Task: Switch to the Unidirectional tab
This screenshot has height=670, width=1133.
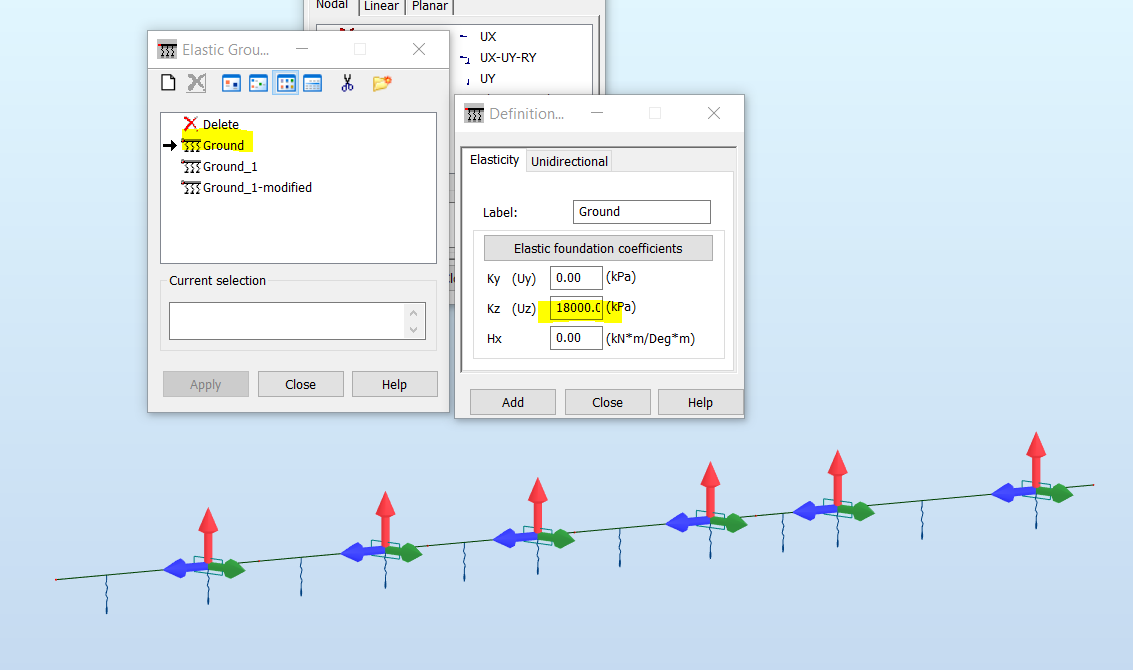Action: [569, 160]
